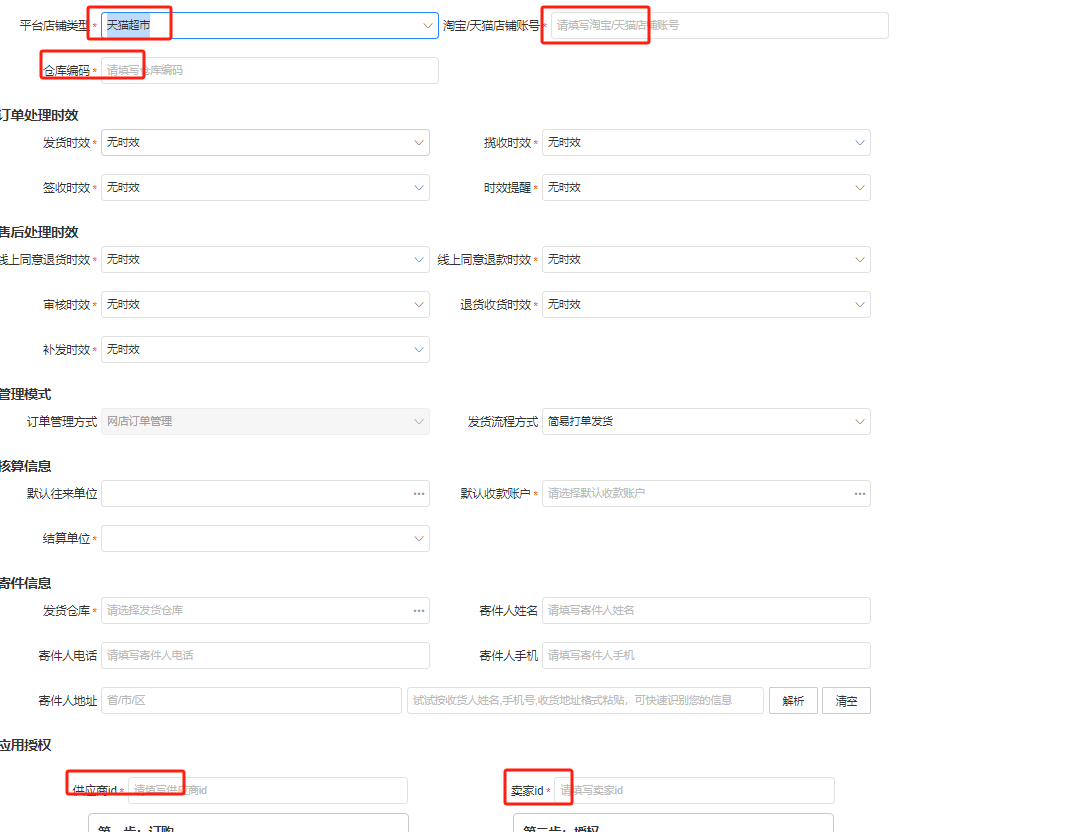This screenshot has width=1090, height=832.
Task: Click ellipsis icon in 默认收款账户 field
Action: [x=860, y=494]
